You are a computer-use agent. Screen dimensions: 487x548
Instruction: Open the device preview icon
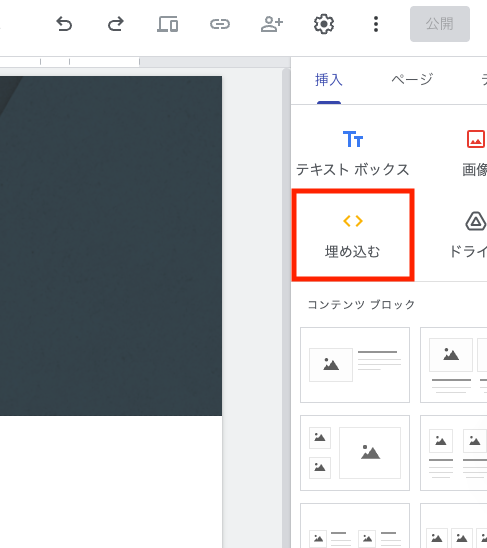[167, 24]
